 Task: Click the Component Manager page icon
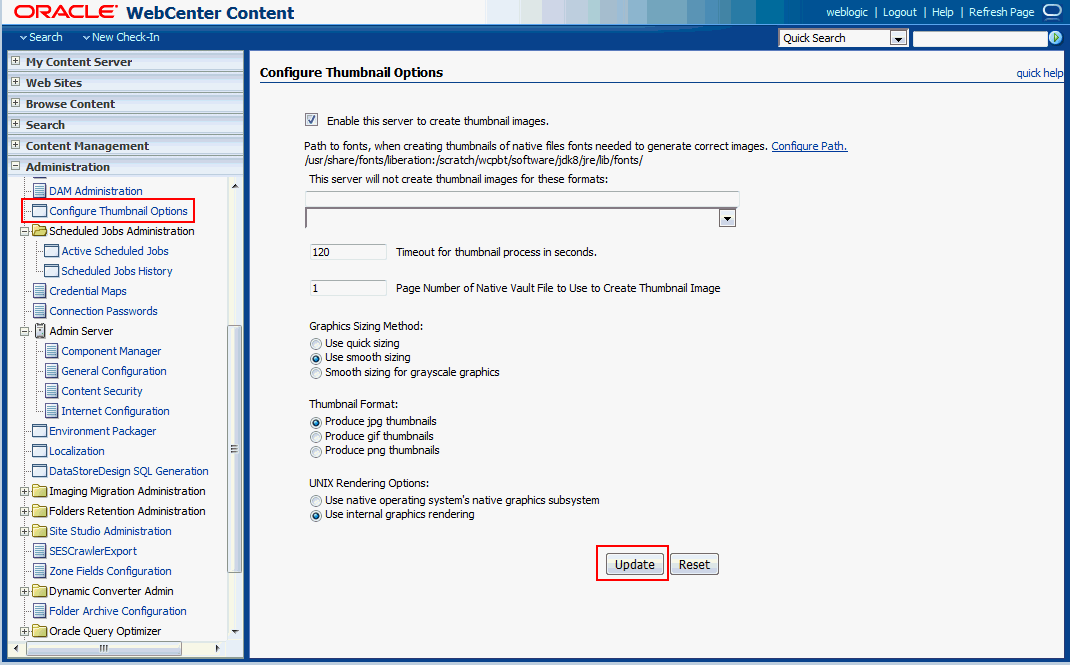(52, 351)
